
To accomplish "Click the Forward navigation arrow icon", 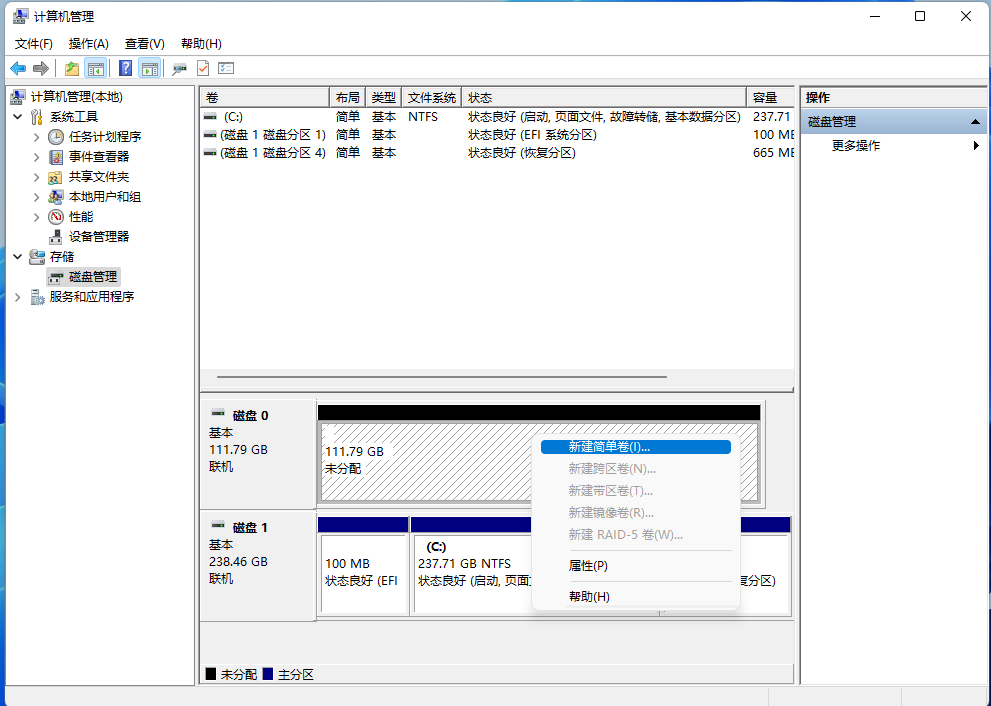I will [x=40, y=68].
